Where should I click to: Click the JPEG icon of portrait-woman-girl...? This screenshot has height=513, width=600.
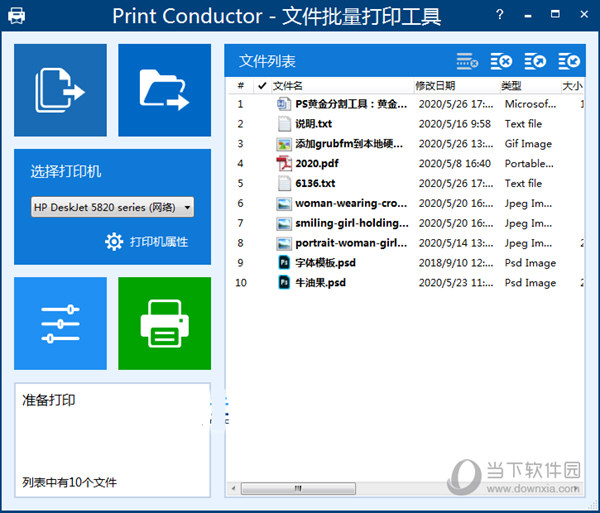coord(284,243)
